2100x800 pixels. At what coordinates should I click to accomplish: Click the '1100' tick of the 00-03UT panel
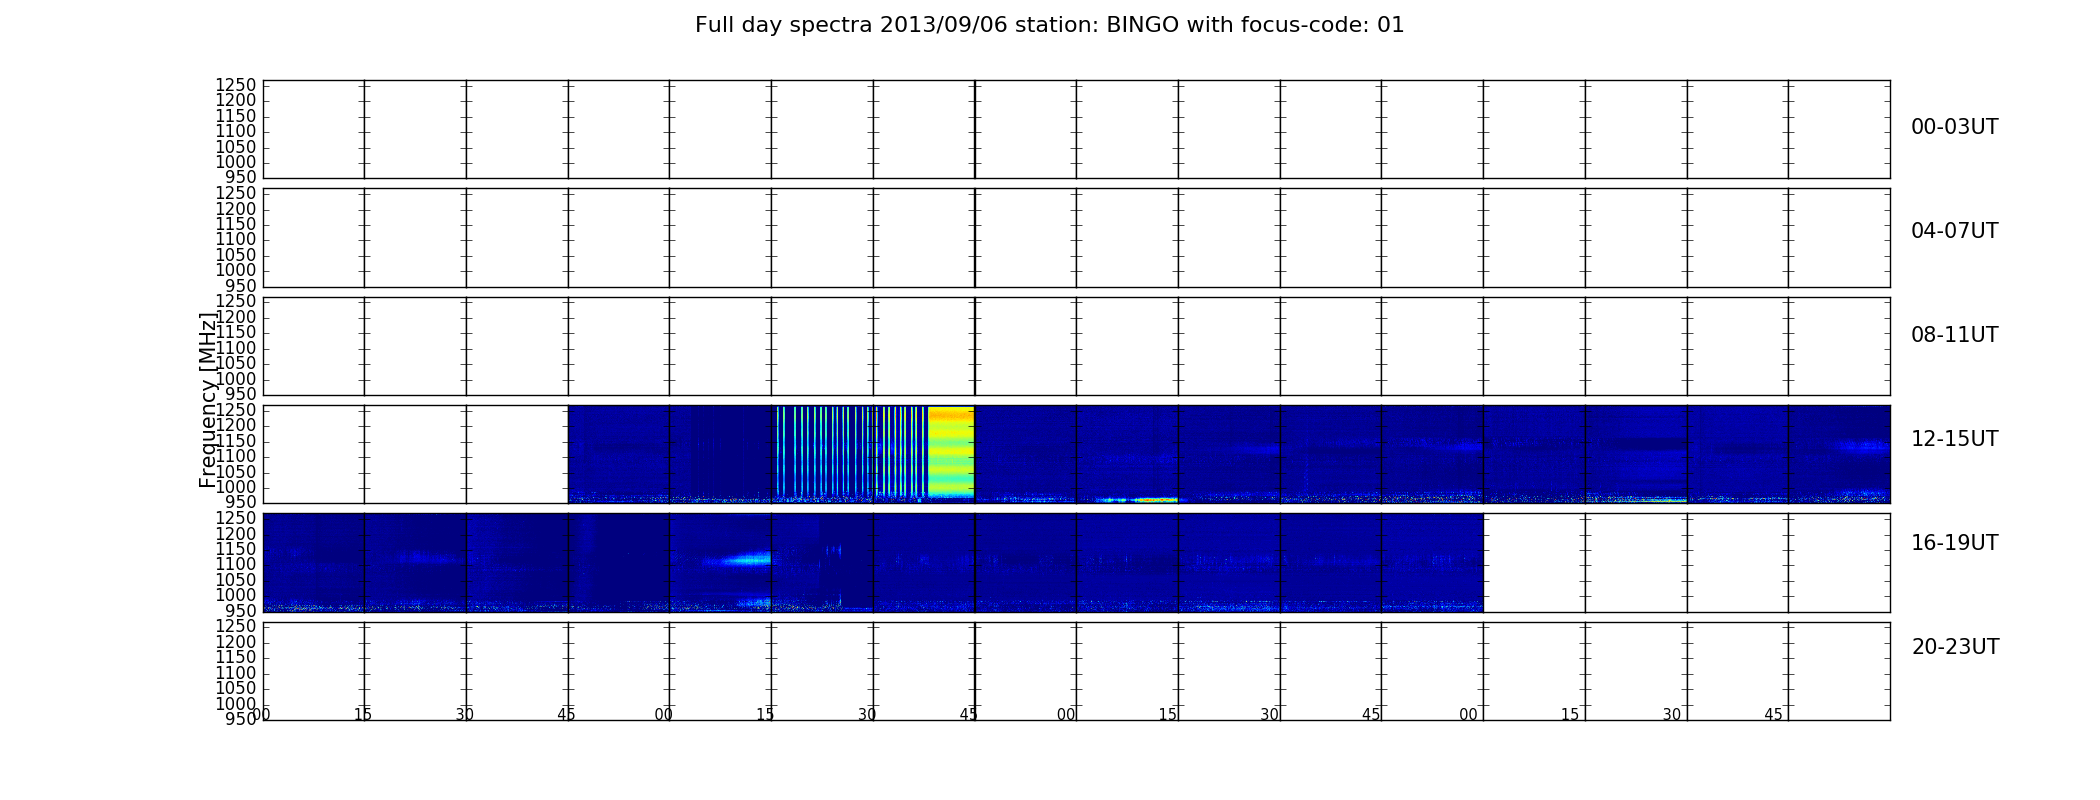pyautogui.click(x=236, y=131)
